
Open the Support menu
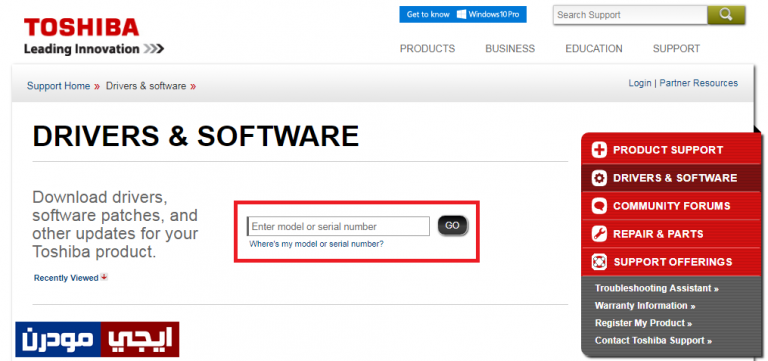tap(676, 48)
